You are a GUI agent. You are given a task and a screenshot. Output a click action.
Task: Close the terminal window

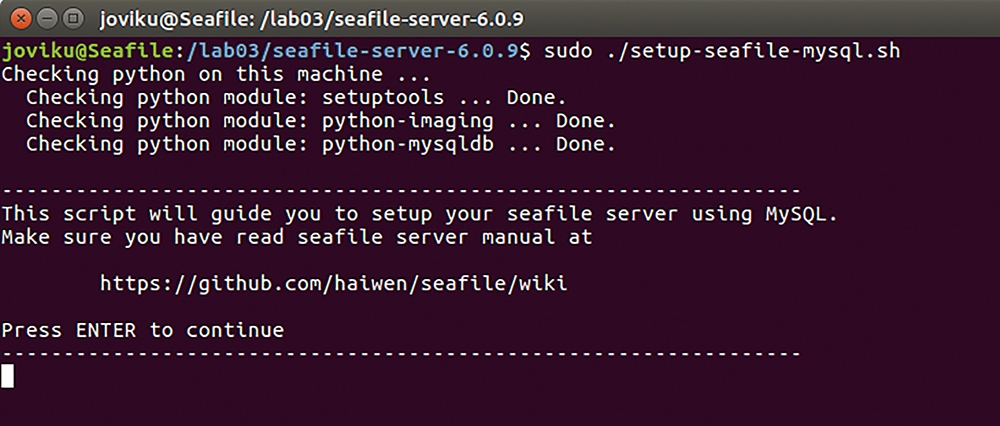22,18
